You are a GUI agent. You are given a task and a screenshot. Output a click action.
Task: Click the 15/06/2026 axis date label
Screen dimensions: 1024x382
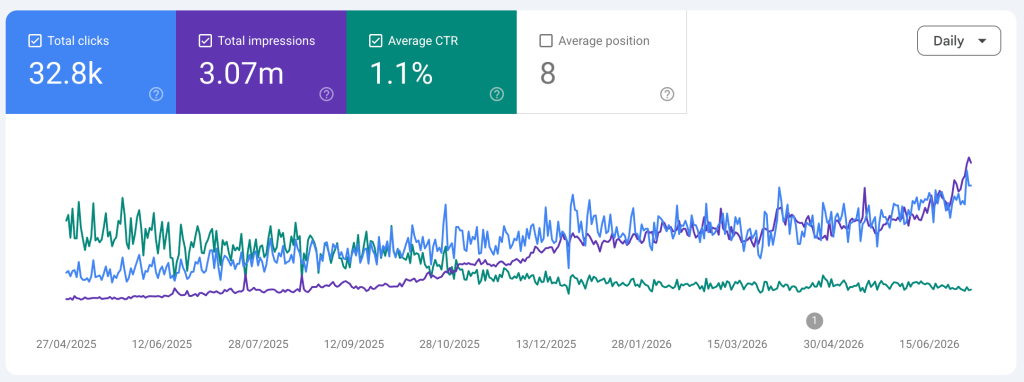click(929, 344)
